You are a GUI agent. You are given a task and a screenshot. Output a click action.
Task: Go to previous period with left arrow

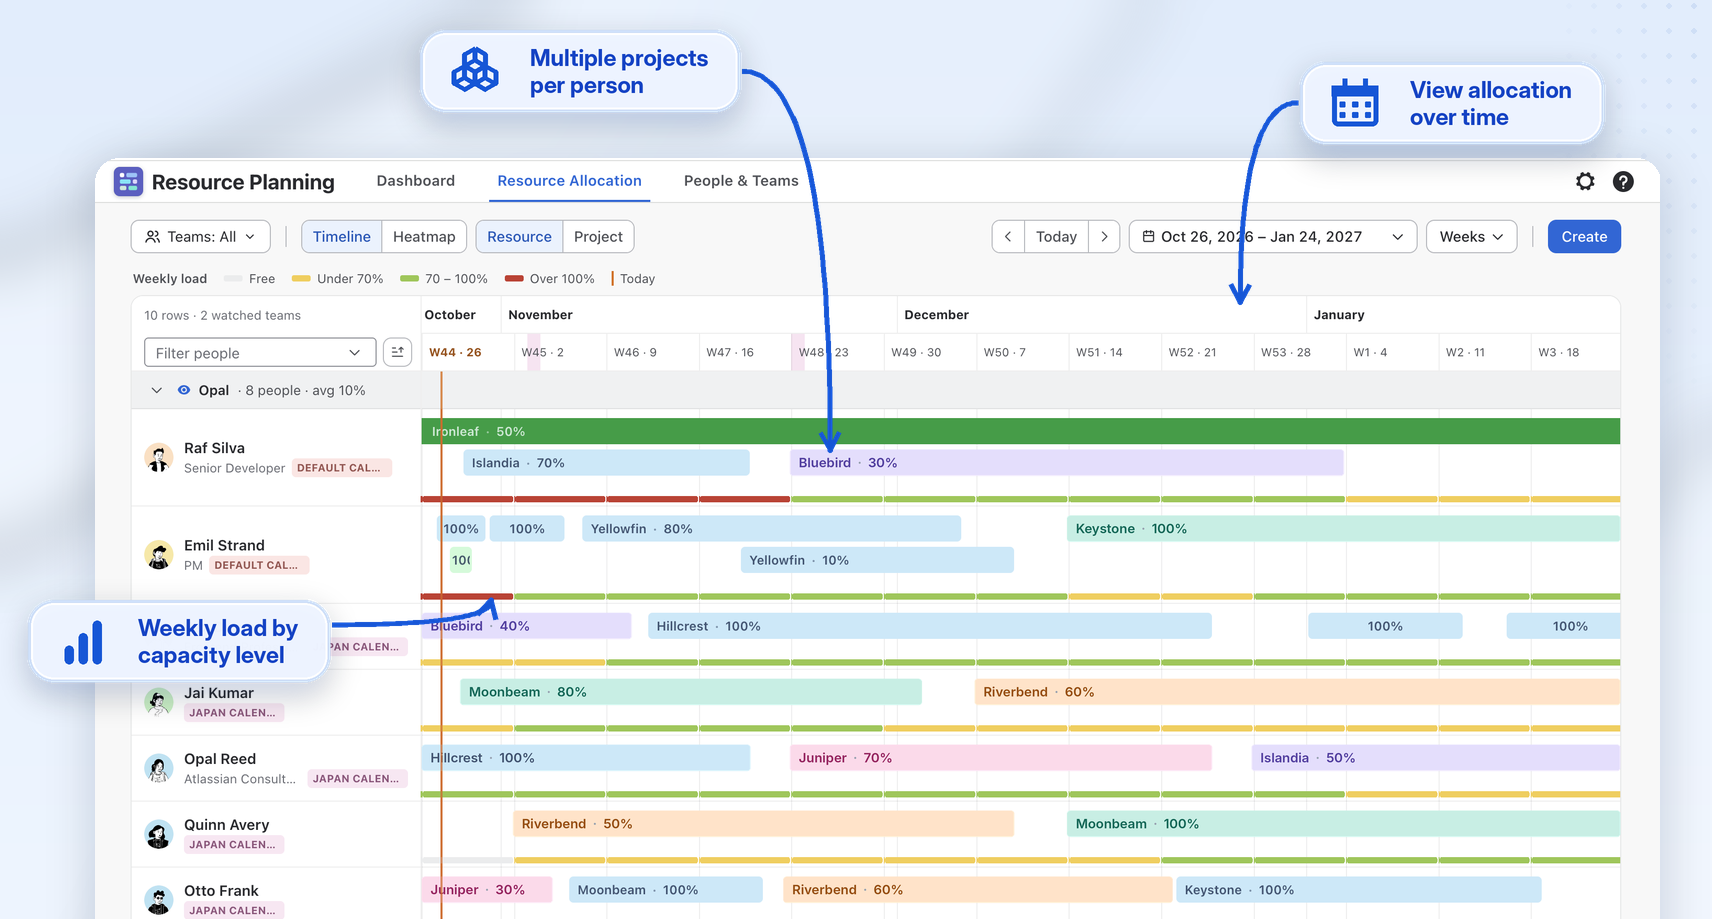(x=1008, y=237)
